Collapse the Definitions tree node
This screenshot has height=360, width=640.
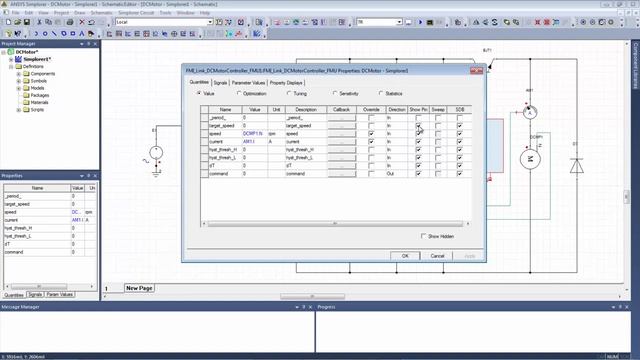click(x=11, y=67)
